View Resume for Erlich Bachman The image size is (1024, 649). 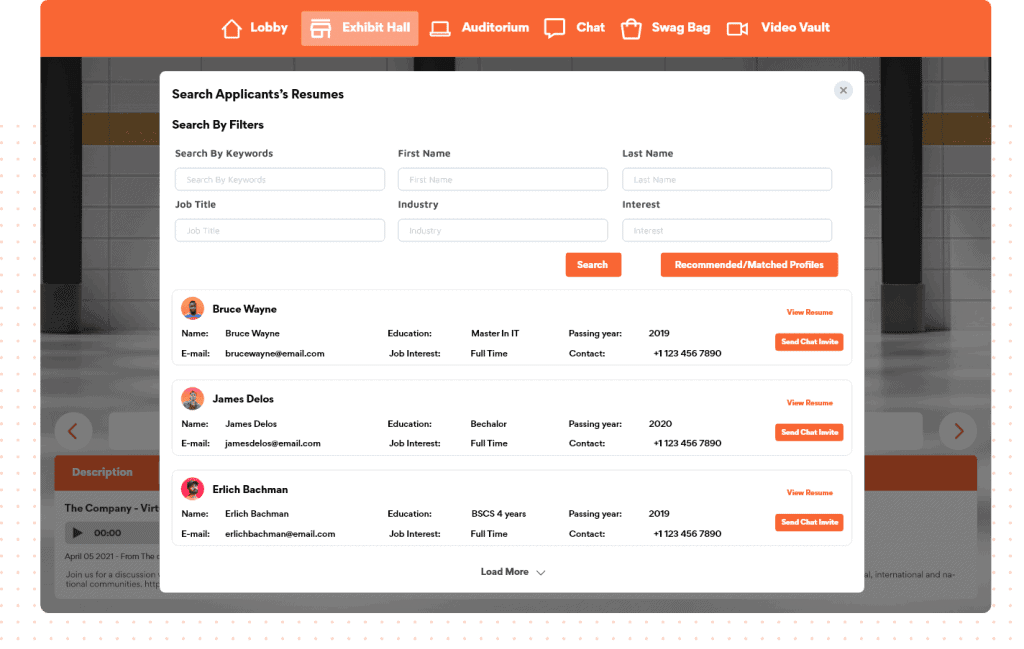(809, 492)
